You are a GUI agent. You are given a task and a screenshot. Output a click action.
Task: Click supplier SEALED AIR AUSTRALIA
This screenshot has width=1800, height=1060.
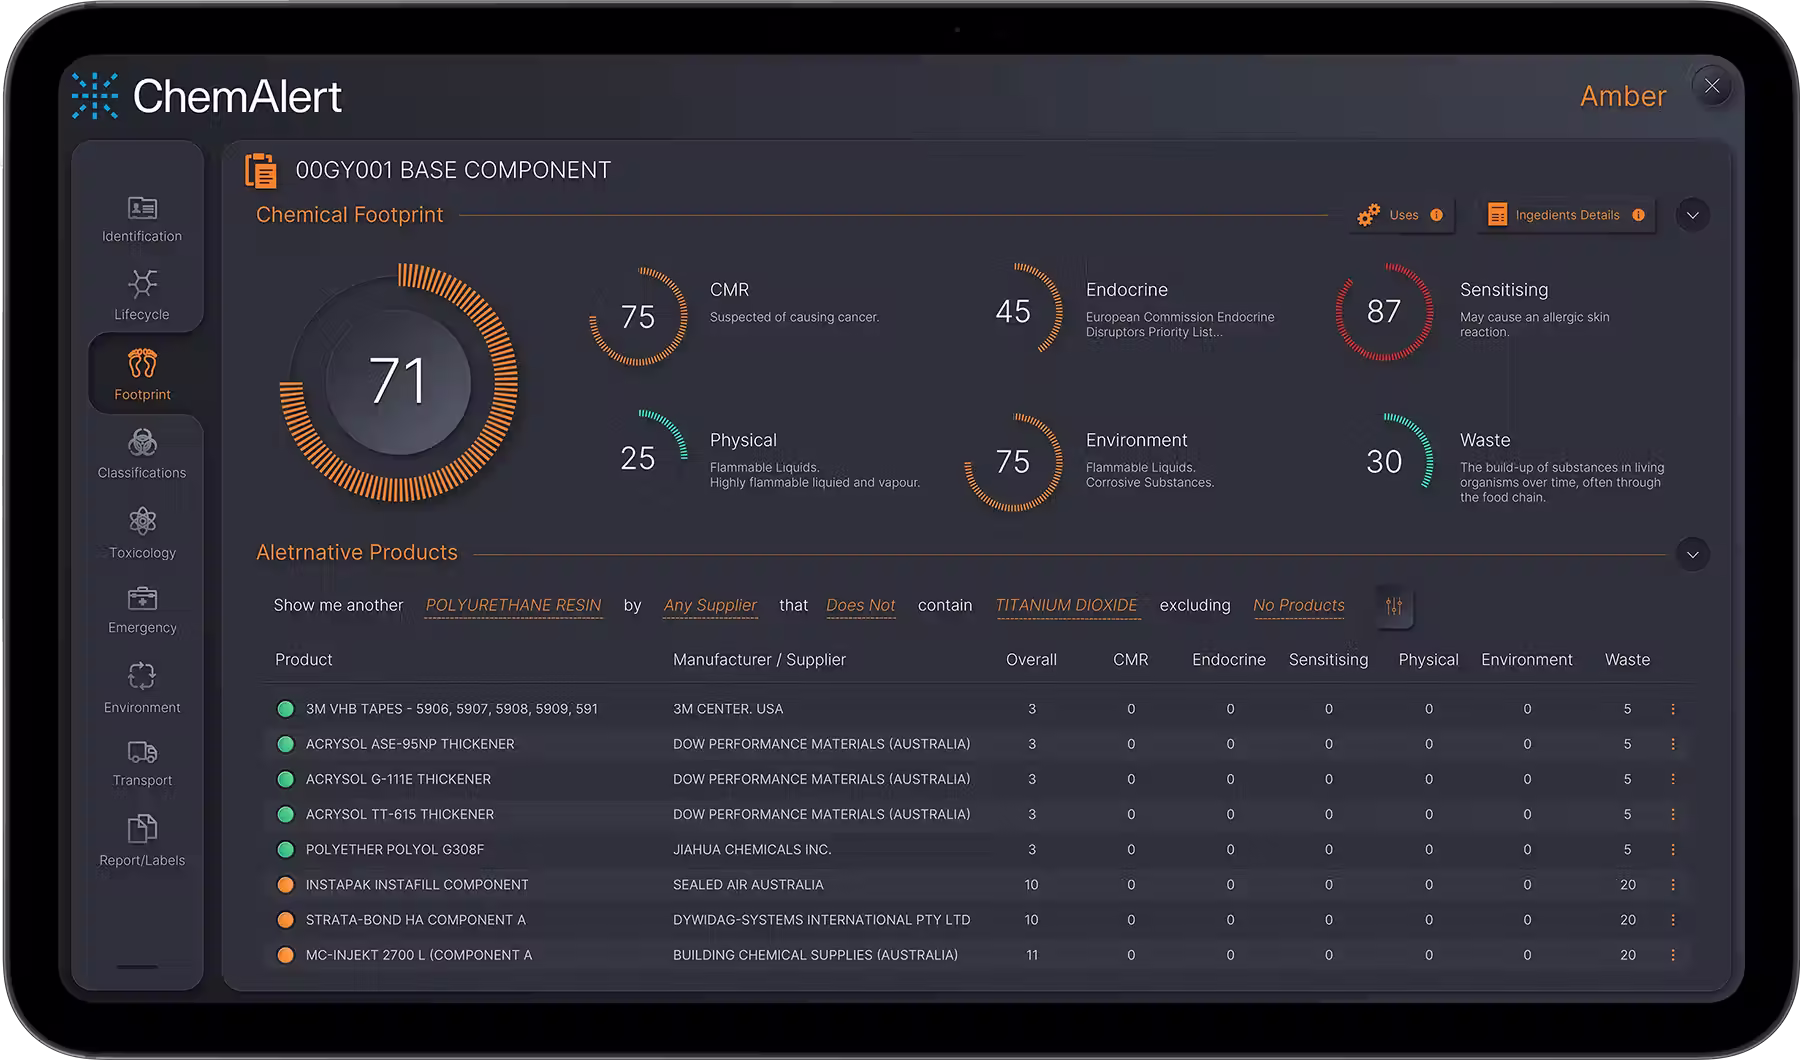[748, 885]
